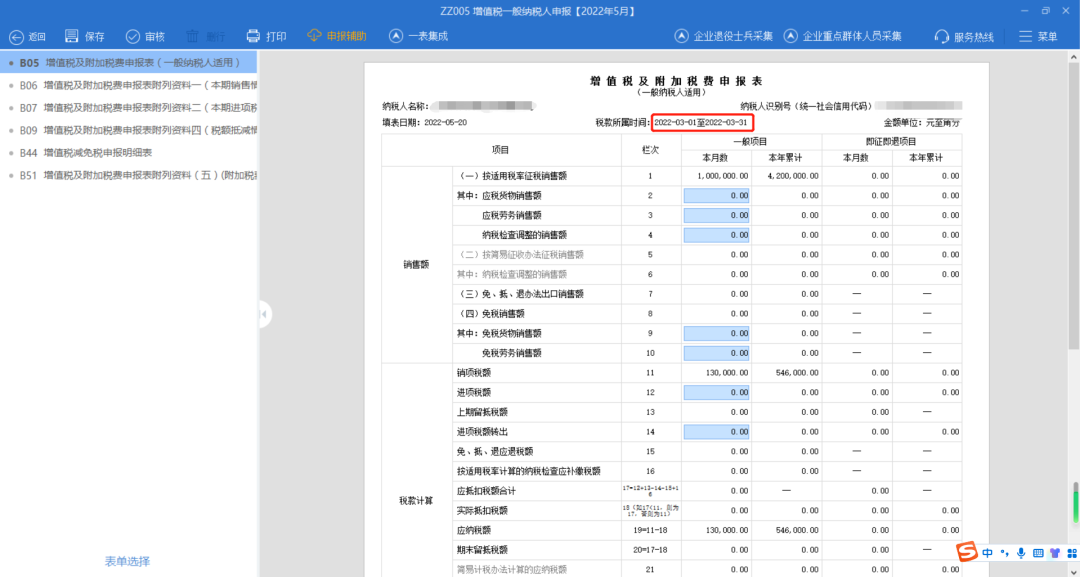Click the 审核 (Audit) toolbar icon
1080x577 pixels.
(x=144, y=36)
